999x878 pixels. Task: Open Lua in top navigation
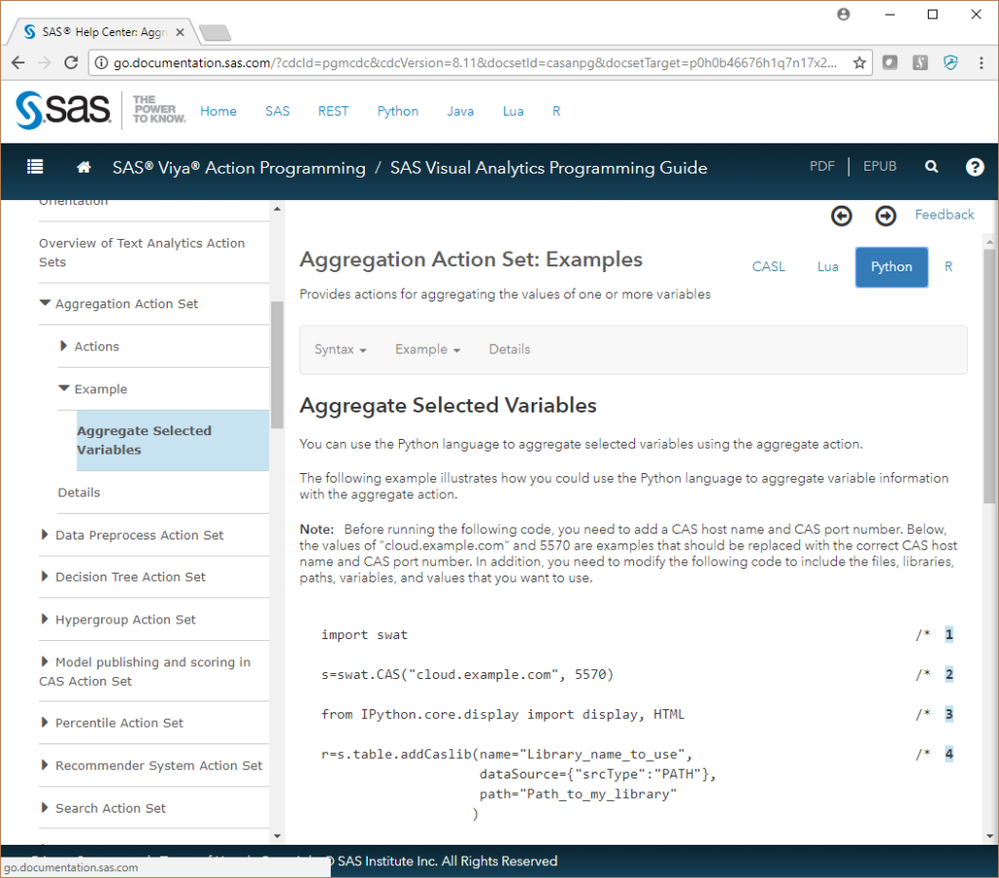tap(513, 112)
